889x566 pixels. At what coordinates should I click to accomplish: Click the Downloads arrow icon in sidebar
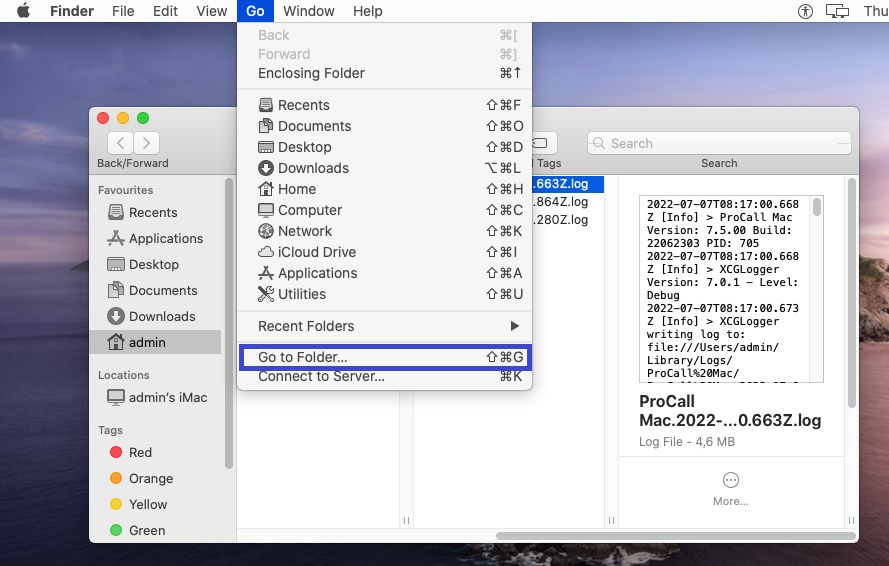pyautogui.click(x=115, y=316)
